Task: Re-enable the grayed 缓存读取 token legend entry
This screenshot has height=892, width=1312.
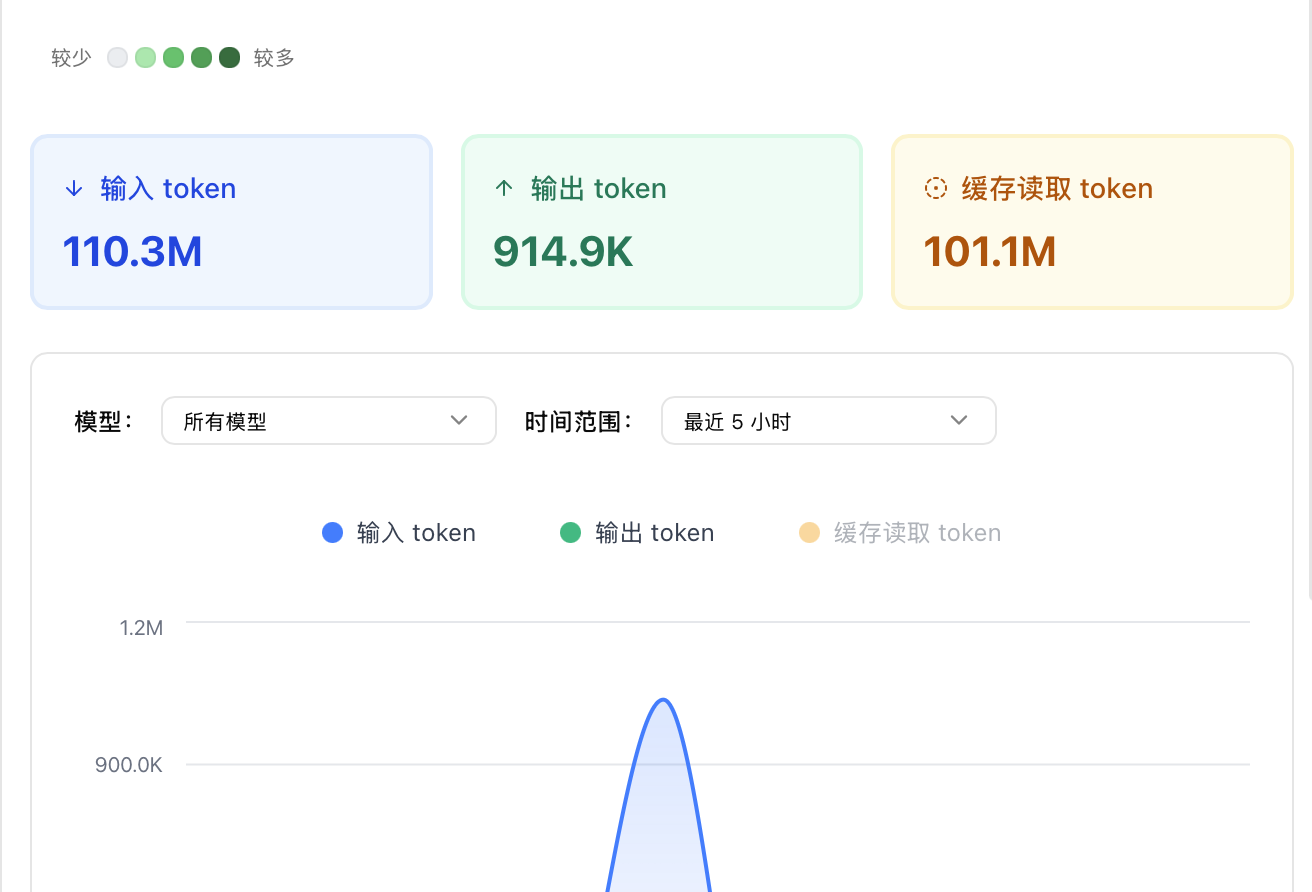Action: coord(899,532)
